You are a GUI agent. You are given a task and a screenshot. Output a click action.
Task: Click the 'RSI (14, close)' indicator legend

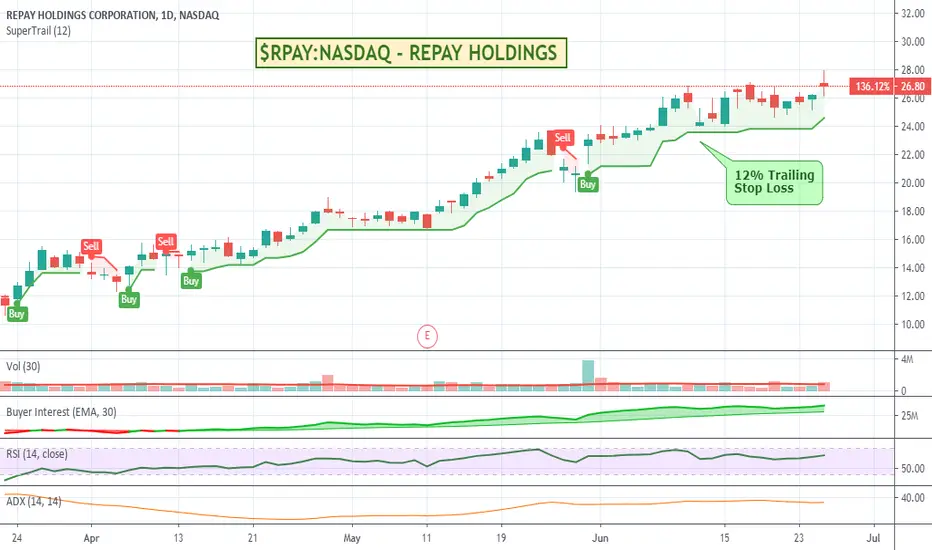coord(37,454)
